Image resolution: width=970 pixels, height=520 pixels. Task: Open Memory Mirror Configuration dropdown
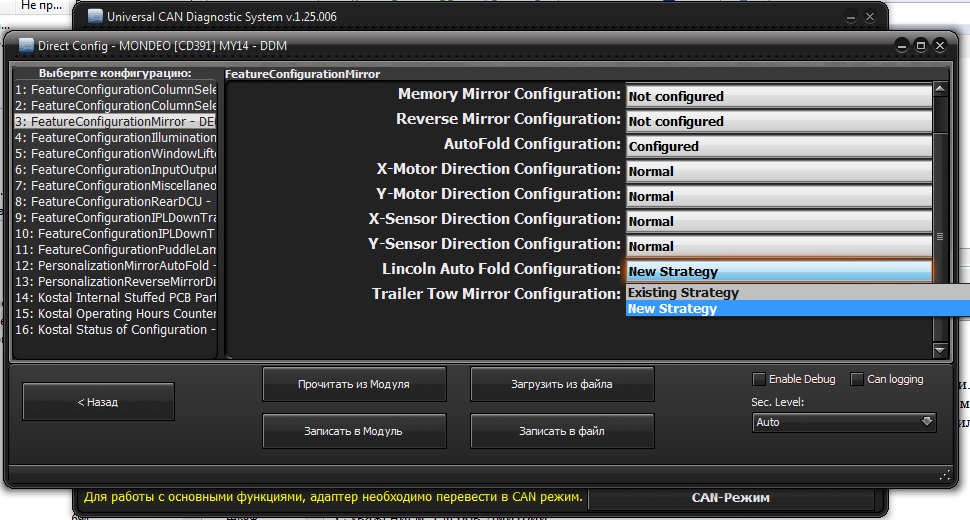[x=778, y=96]
